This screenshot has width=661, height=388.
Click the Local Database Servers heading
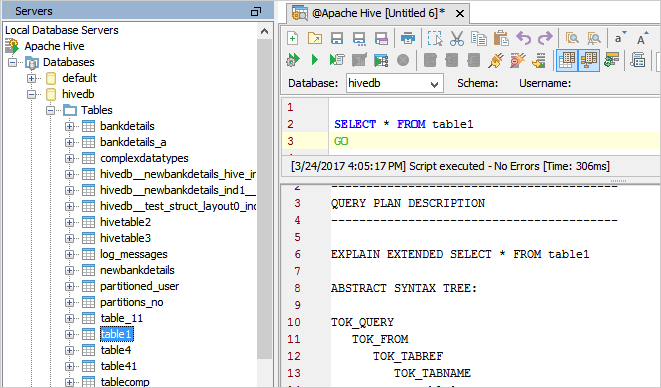[62, 30]
